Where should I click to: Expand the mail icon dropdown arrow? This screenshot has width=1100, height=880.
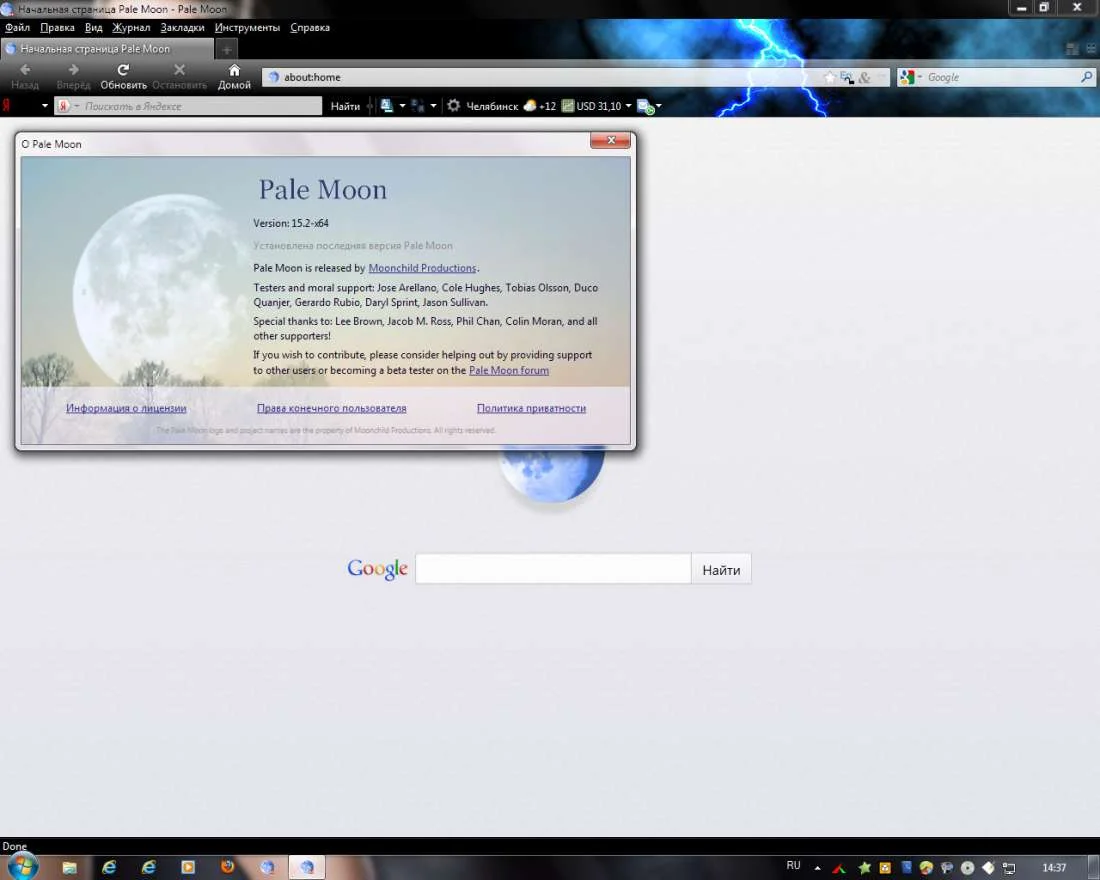click(x=659, y=106)
